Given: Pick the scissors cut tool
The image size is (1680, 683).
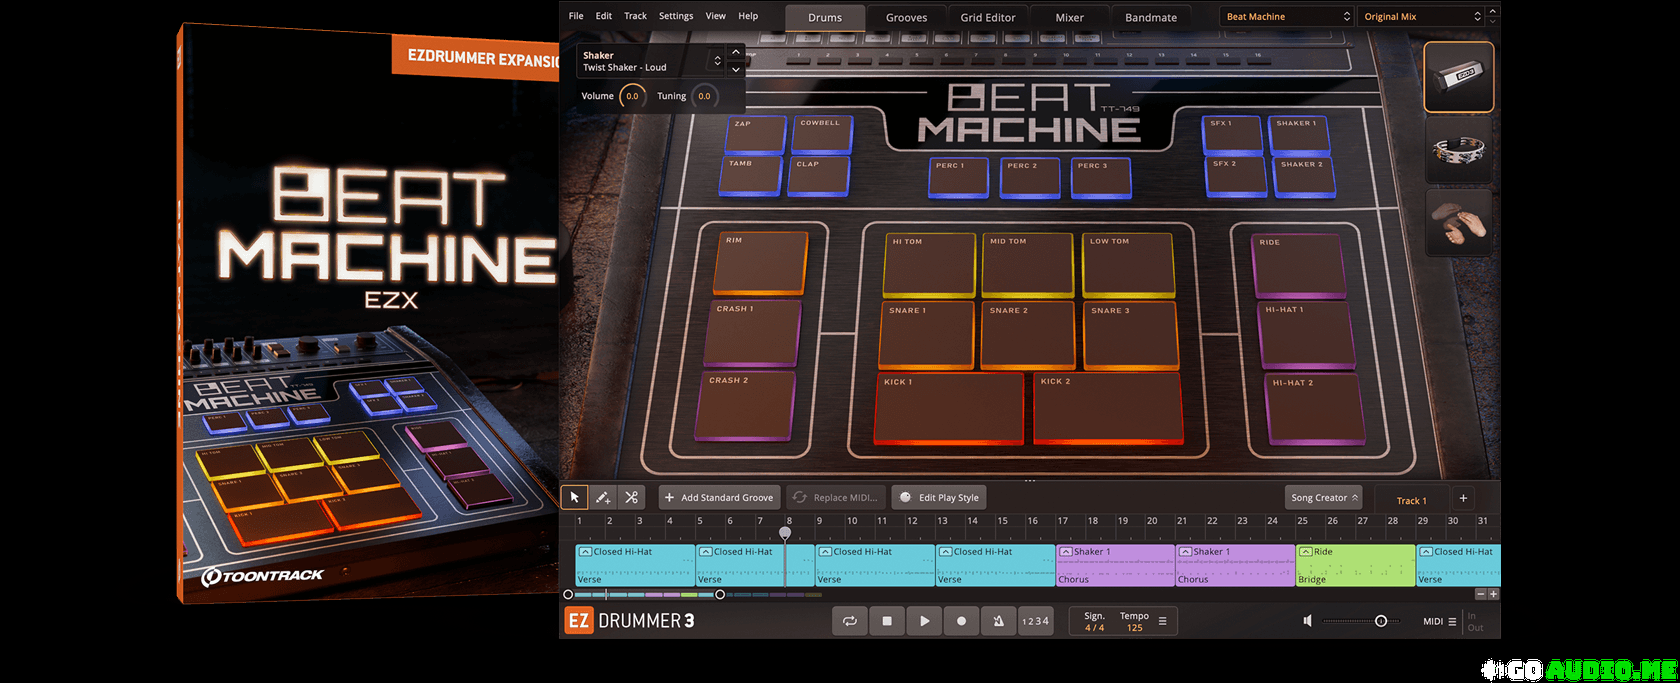Looking at the screenshot, I should pyautogui.click(x=631, y=497).
